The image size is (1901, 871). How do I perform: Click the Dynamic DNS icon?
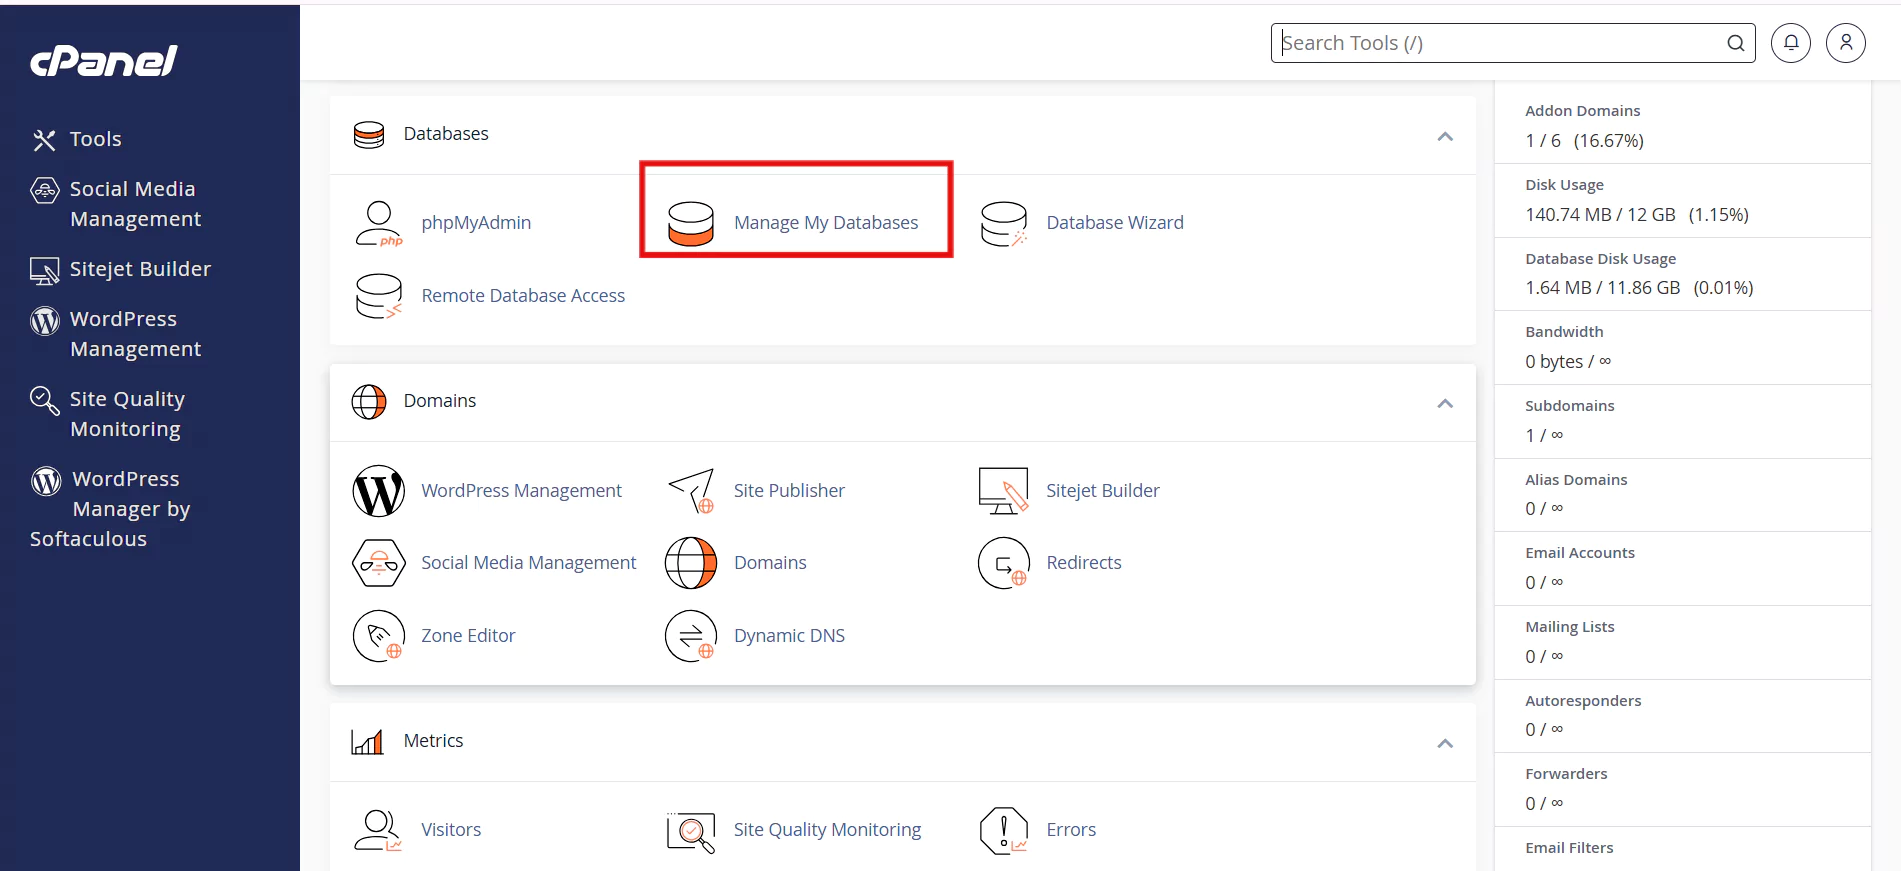coord(691,636)
